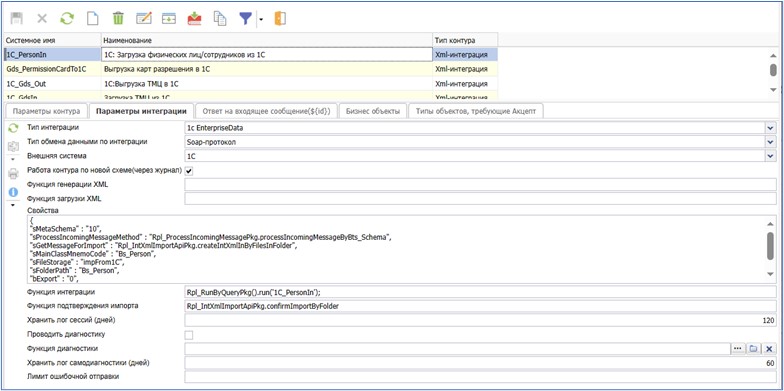784x391 pixels.
Task: Exit form using orange door icon
Action: tap(280, 18)
